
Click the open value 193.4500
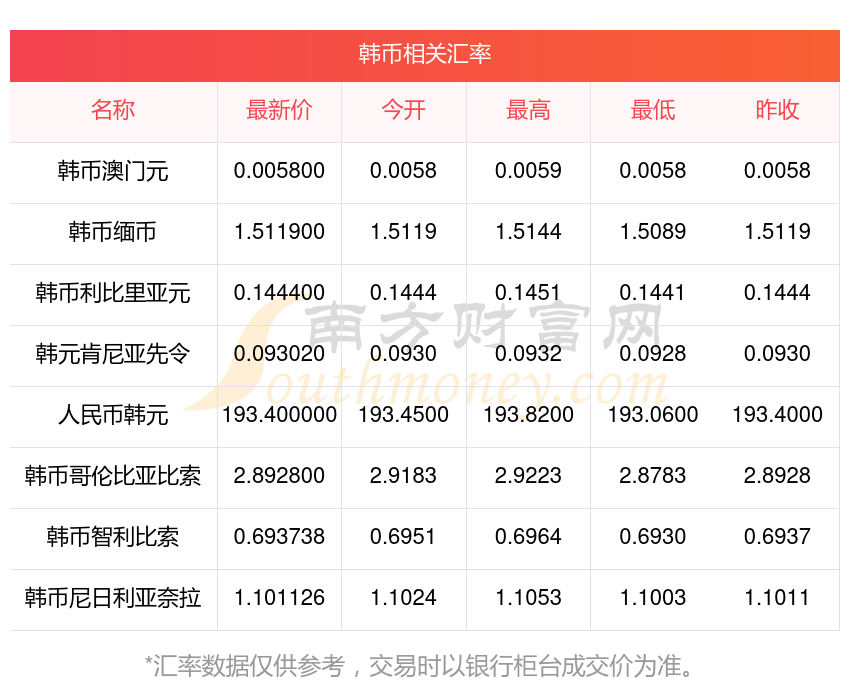(x=403, y=415)
